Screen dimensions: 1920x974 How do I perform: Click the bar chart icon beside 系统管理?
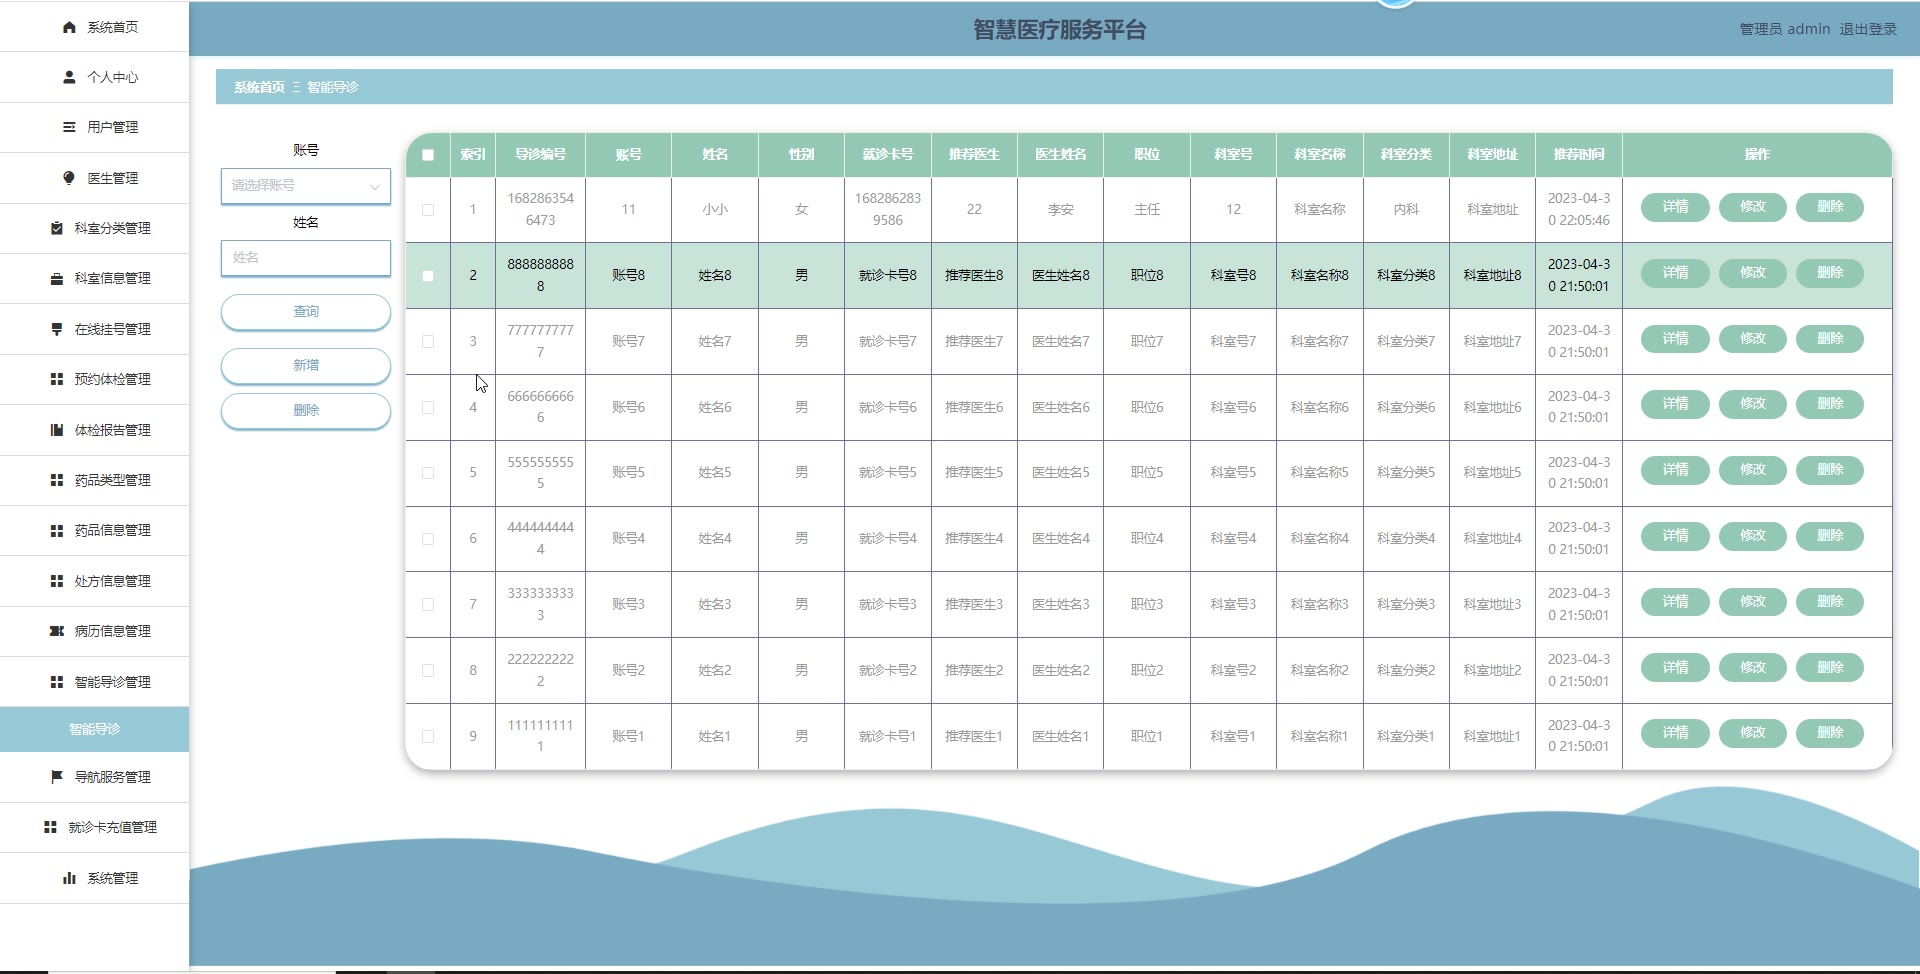(x=69, y=878)
